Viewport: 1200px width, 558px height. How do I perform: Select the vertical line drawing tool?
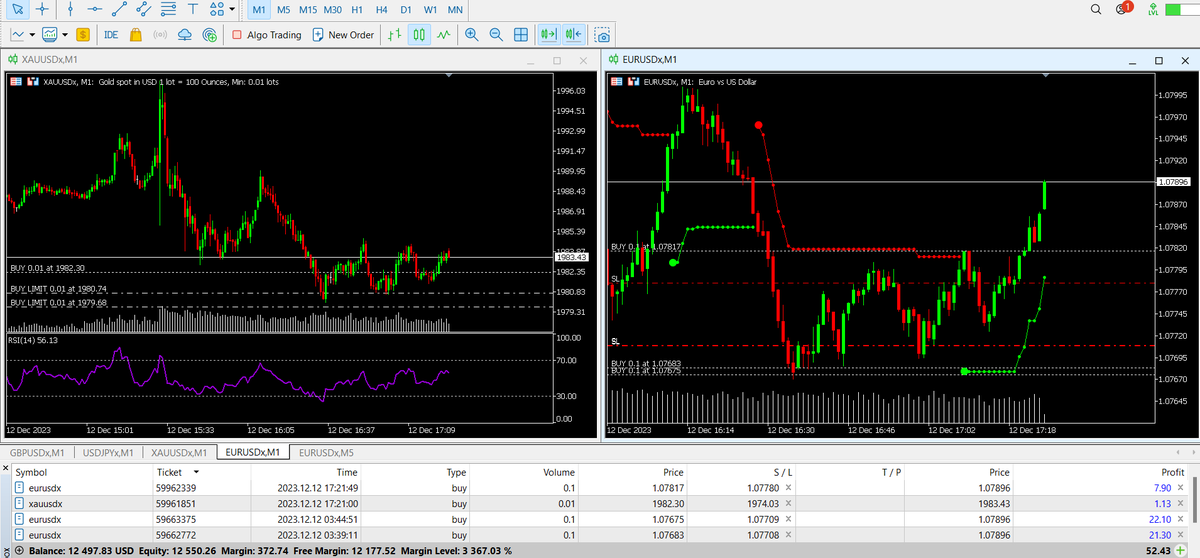pos(70,9)
